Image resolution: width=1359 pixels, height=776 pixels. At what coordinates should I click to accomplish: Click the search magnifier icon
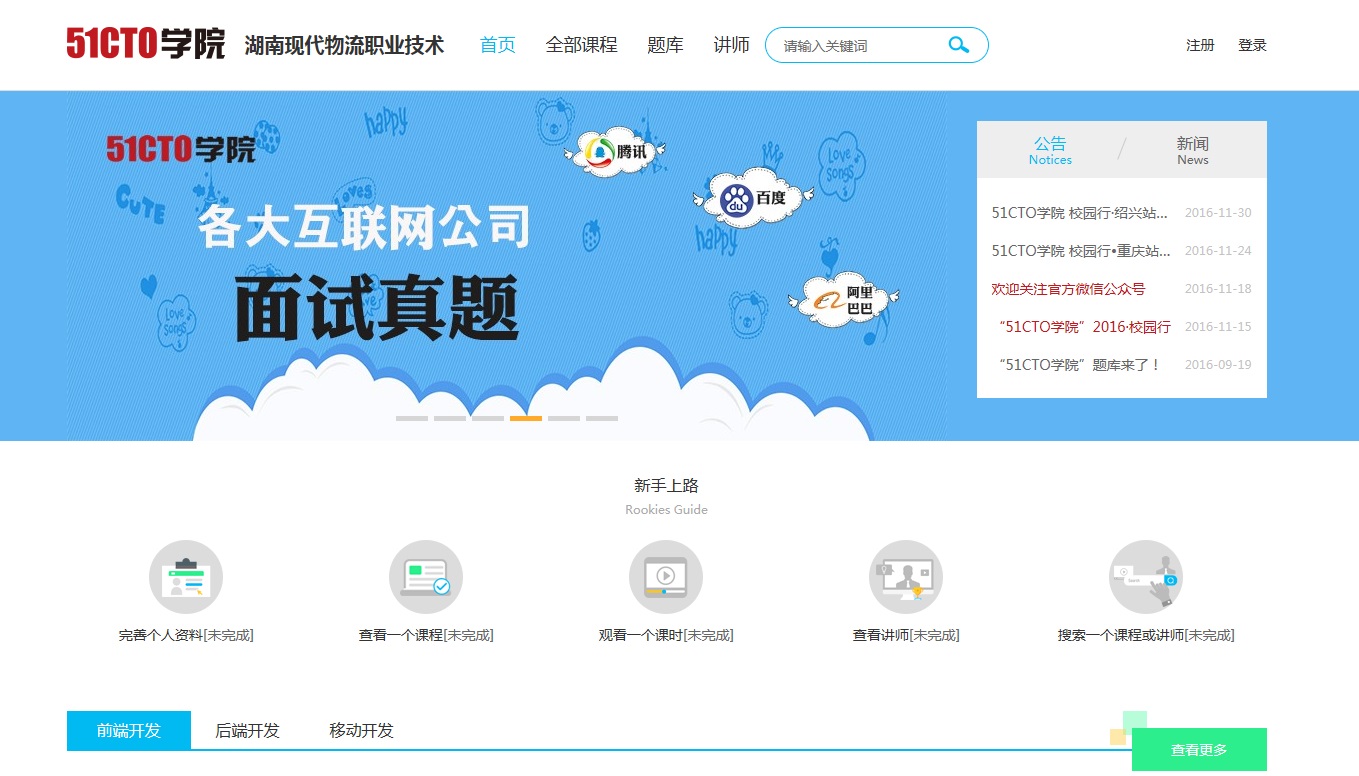click(x=958, y=45)
